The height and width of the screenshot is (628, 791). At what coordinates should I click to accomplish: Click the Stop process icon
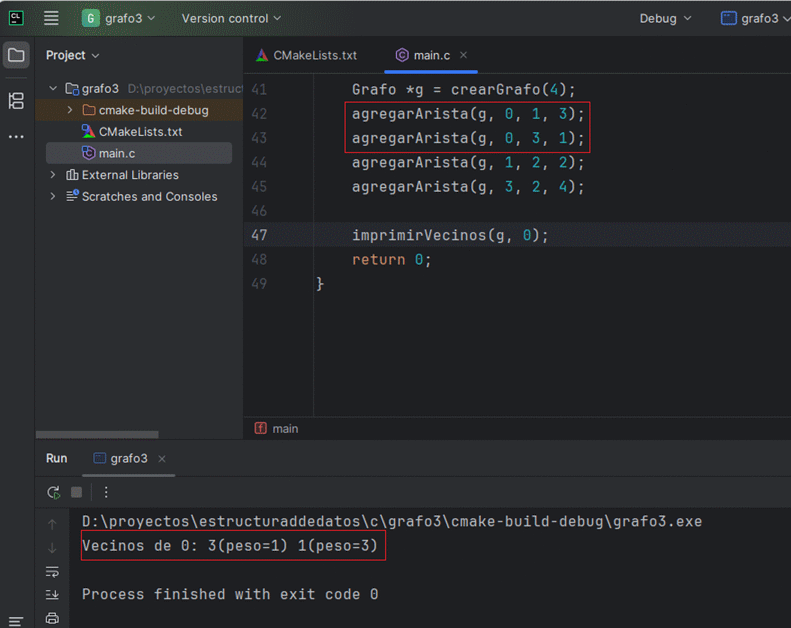(x=76, y=492)
